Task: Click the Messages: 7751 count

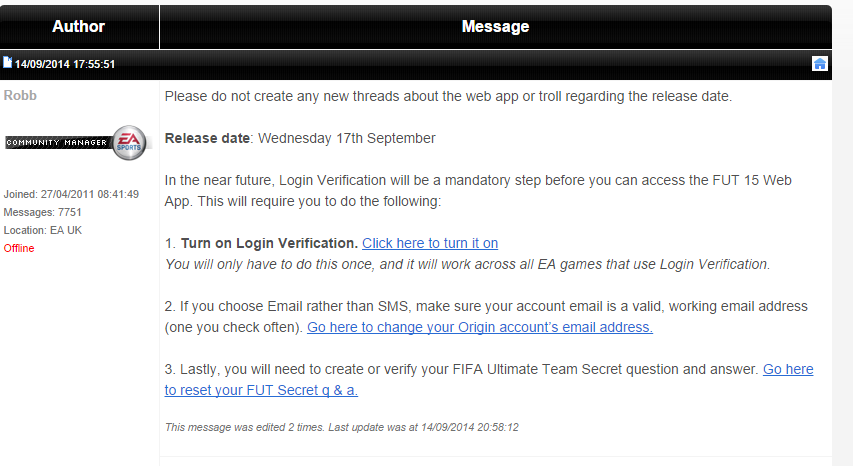Action: tap(42, 212)
